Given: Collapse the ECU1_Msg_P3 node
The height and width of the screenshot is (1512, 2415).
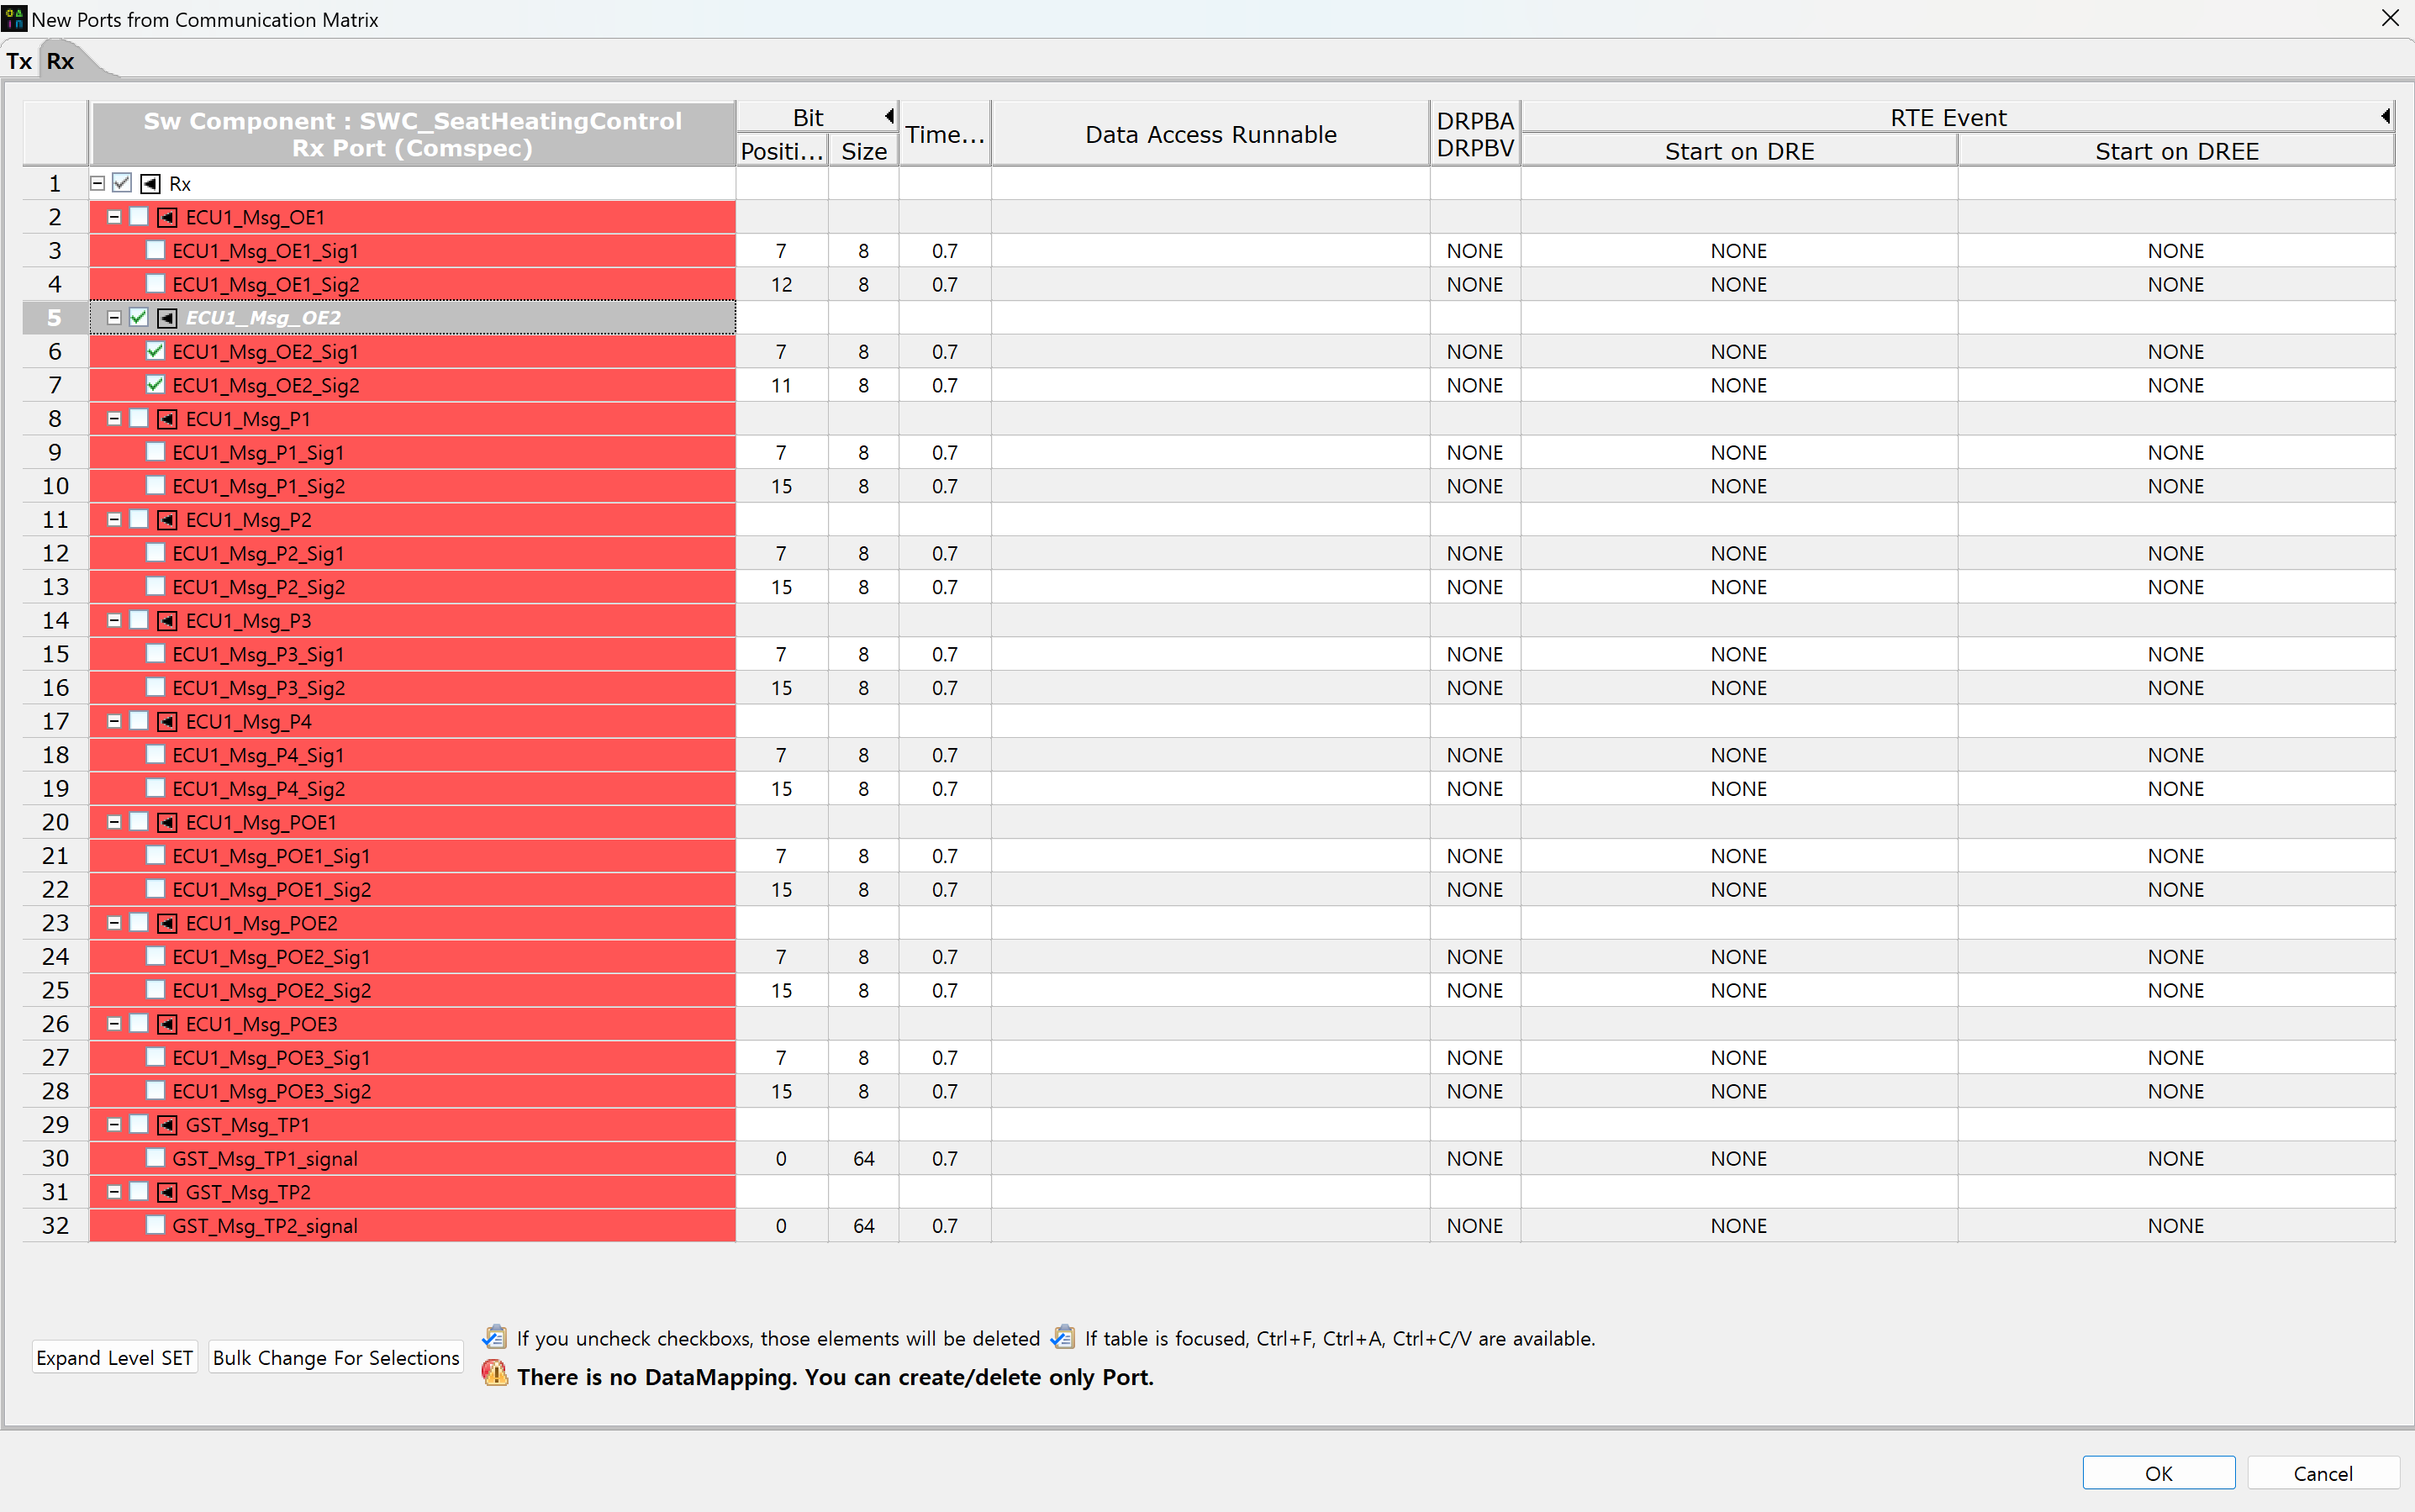Looking at the screenshot, I should [x=114, y=621].
